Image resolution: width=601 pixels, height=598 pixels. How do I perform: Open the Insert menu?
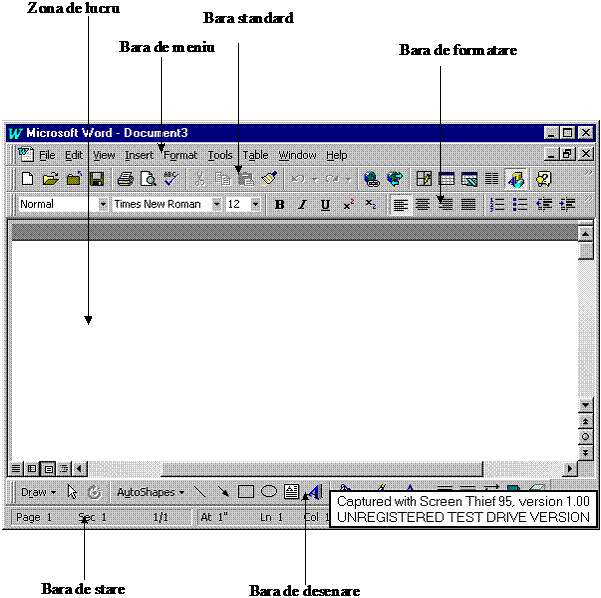(139, 155)
